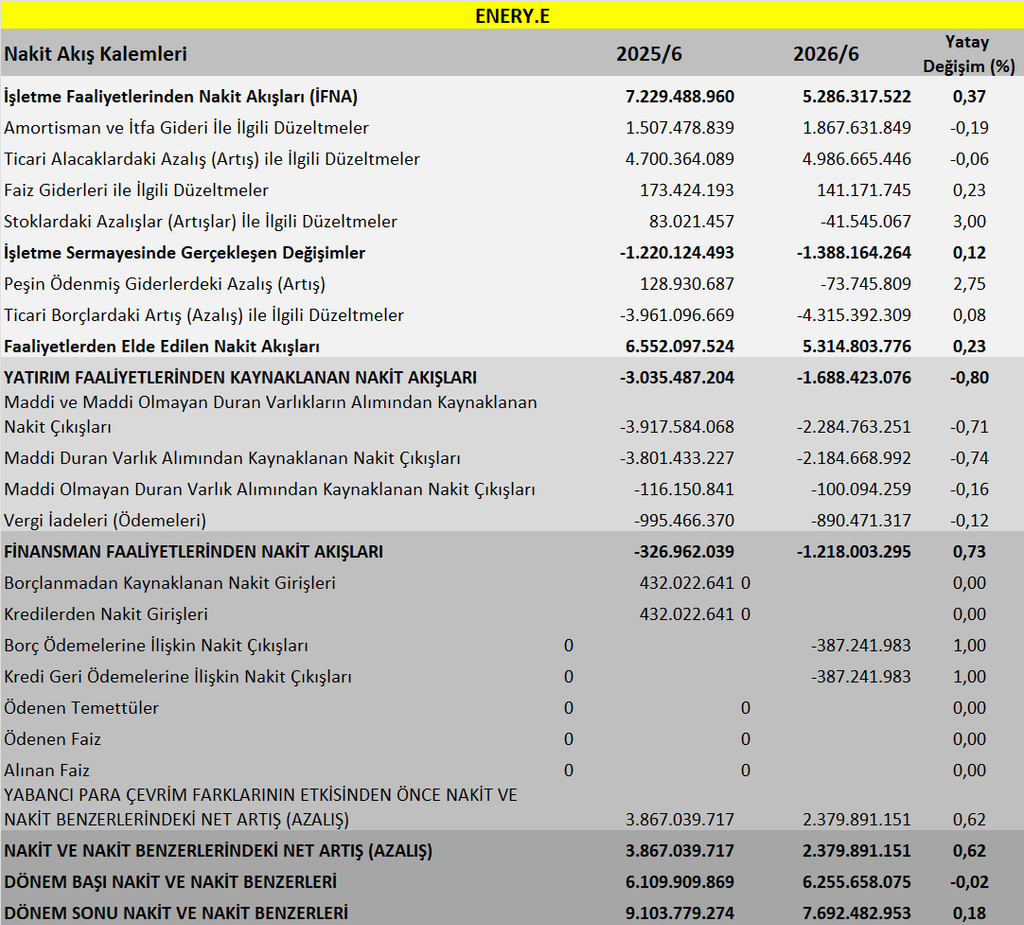
Task: Click the 'Ödenen Faiz' row label
Action: [x=52, y=740]
